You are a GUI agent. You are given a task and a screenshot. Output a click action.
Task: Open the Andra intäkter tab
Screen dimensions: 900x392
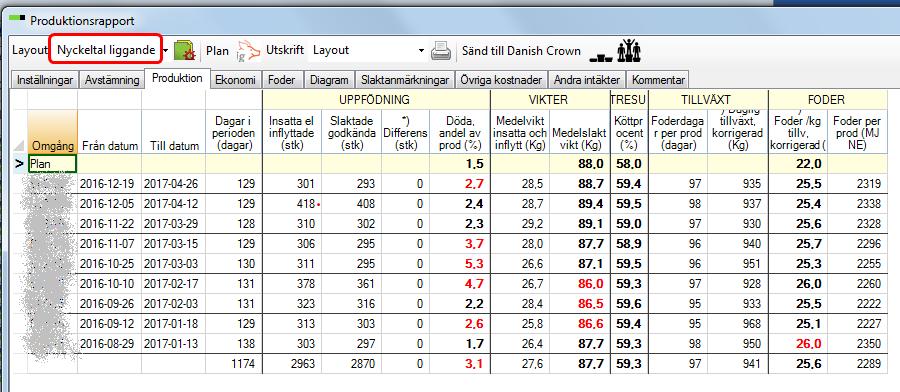pyautogui.click(x=586, y=80)
